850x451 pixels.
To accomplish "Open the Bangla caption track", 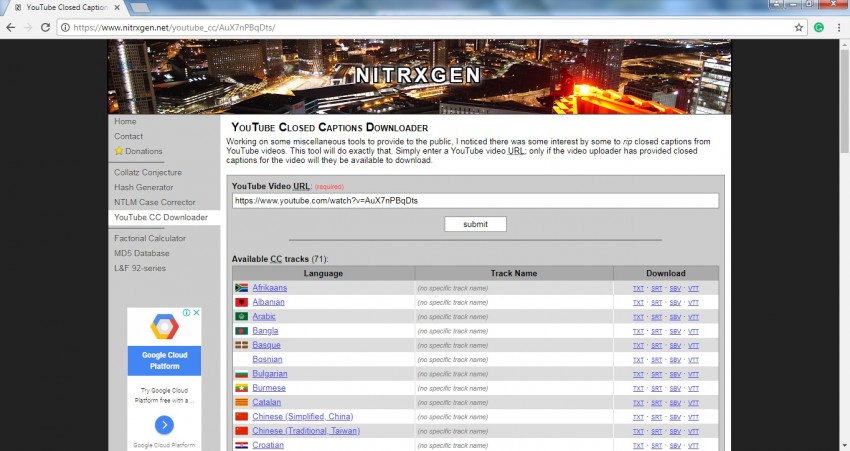I will (x=265, y=331).
